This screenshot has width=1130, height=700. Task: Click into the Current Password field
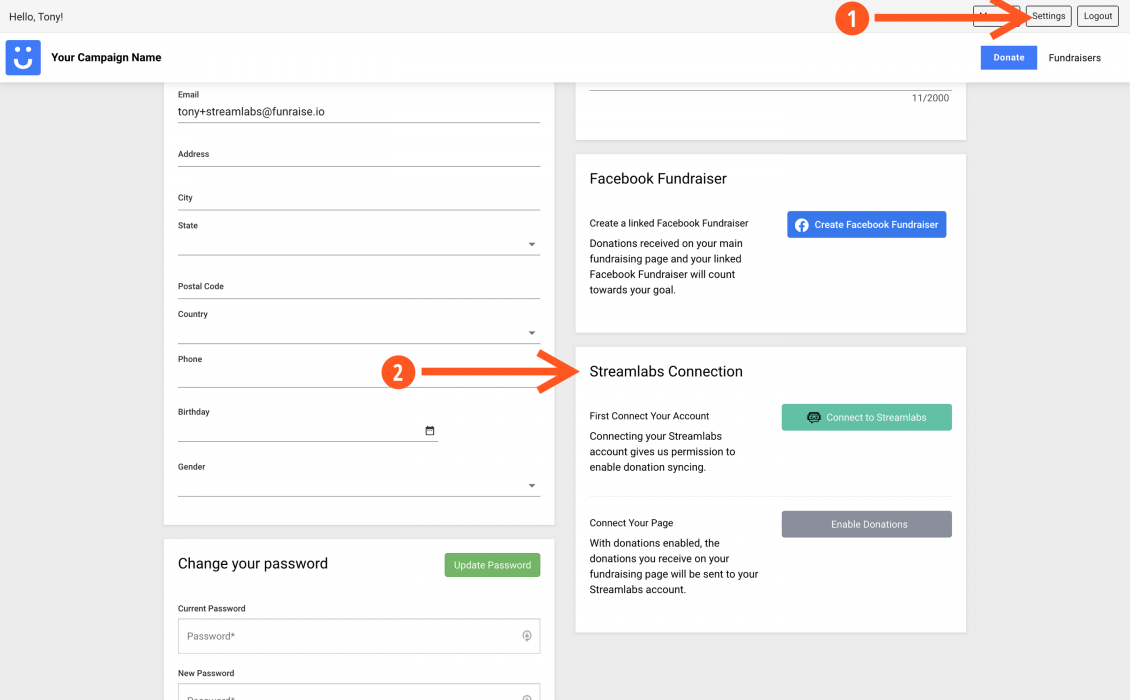pyautogui.click(x=330, y=635)
